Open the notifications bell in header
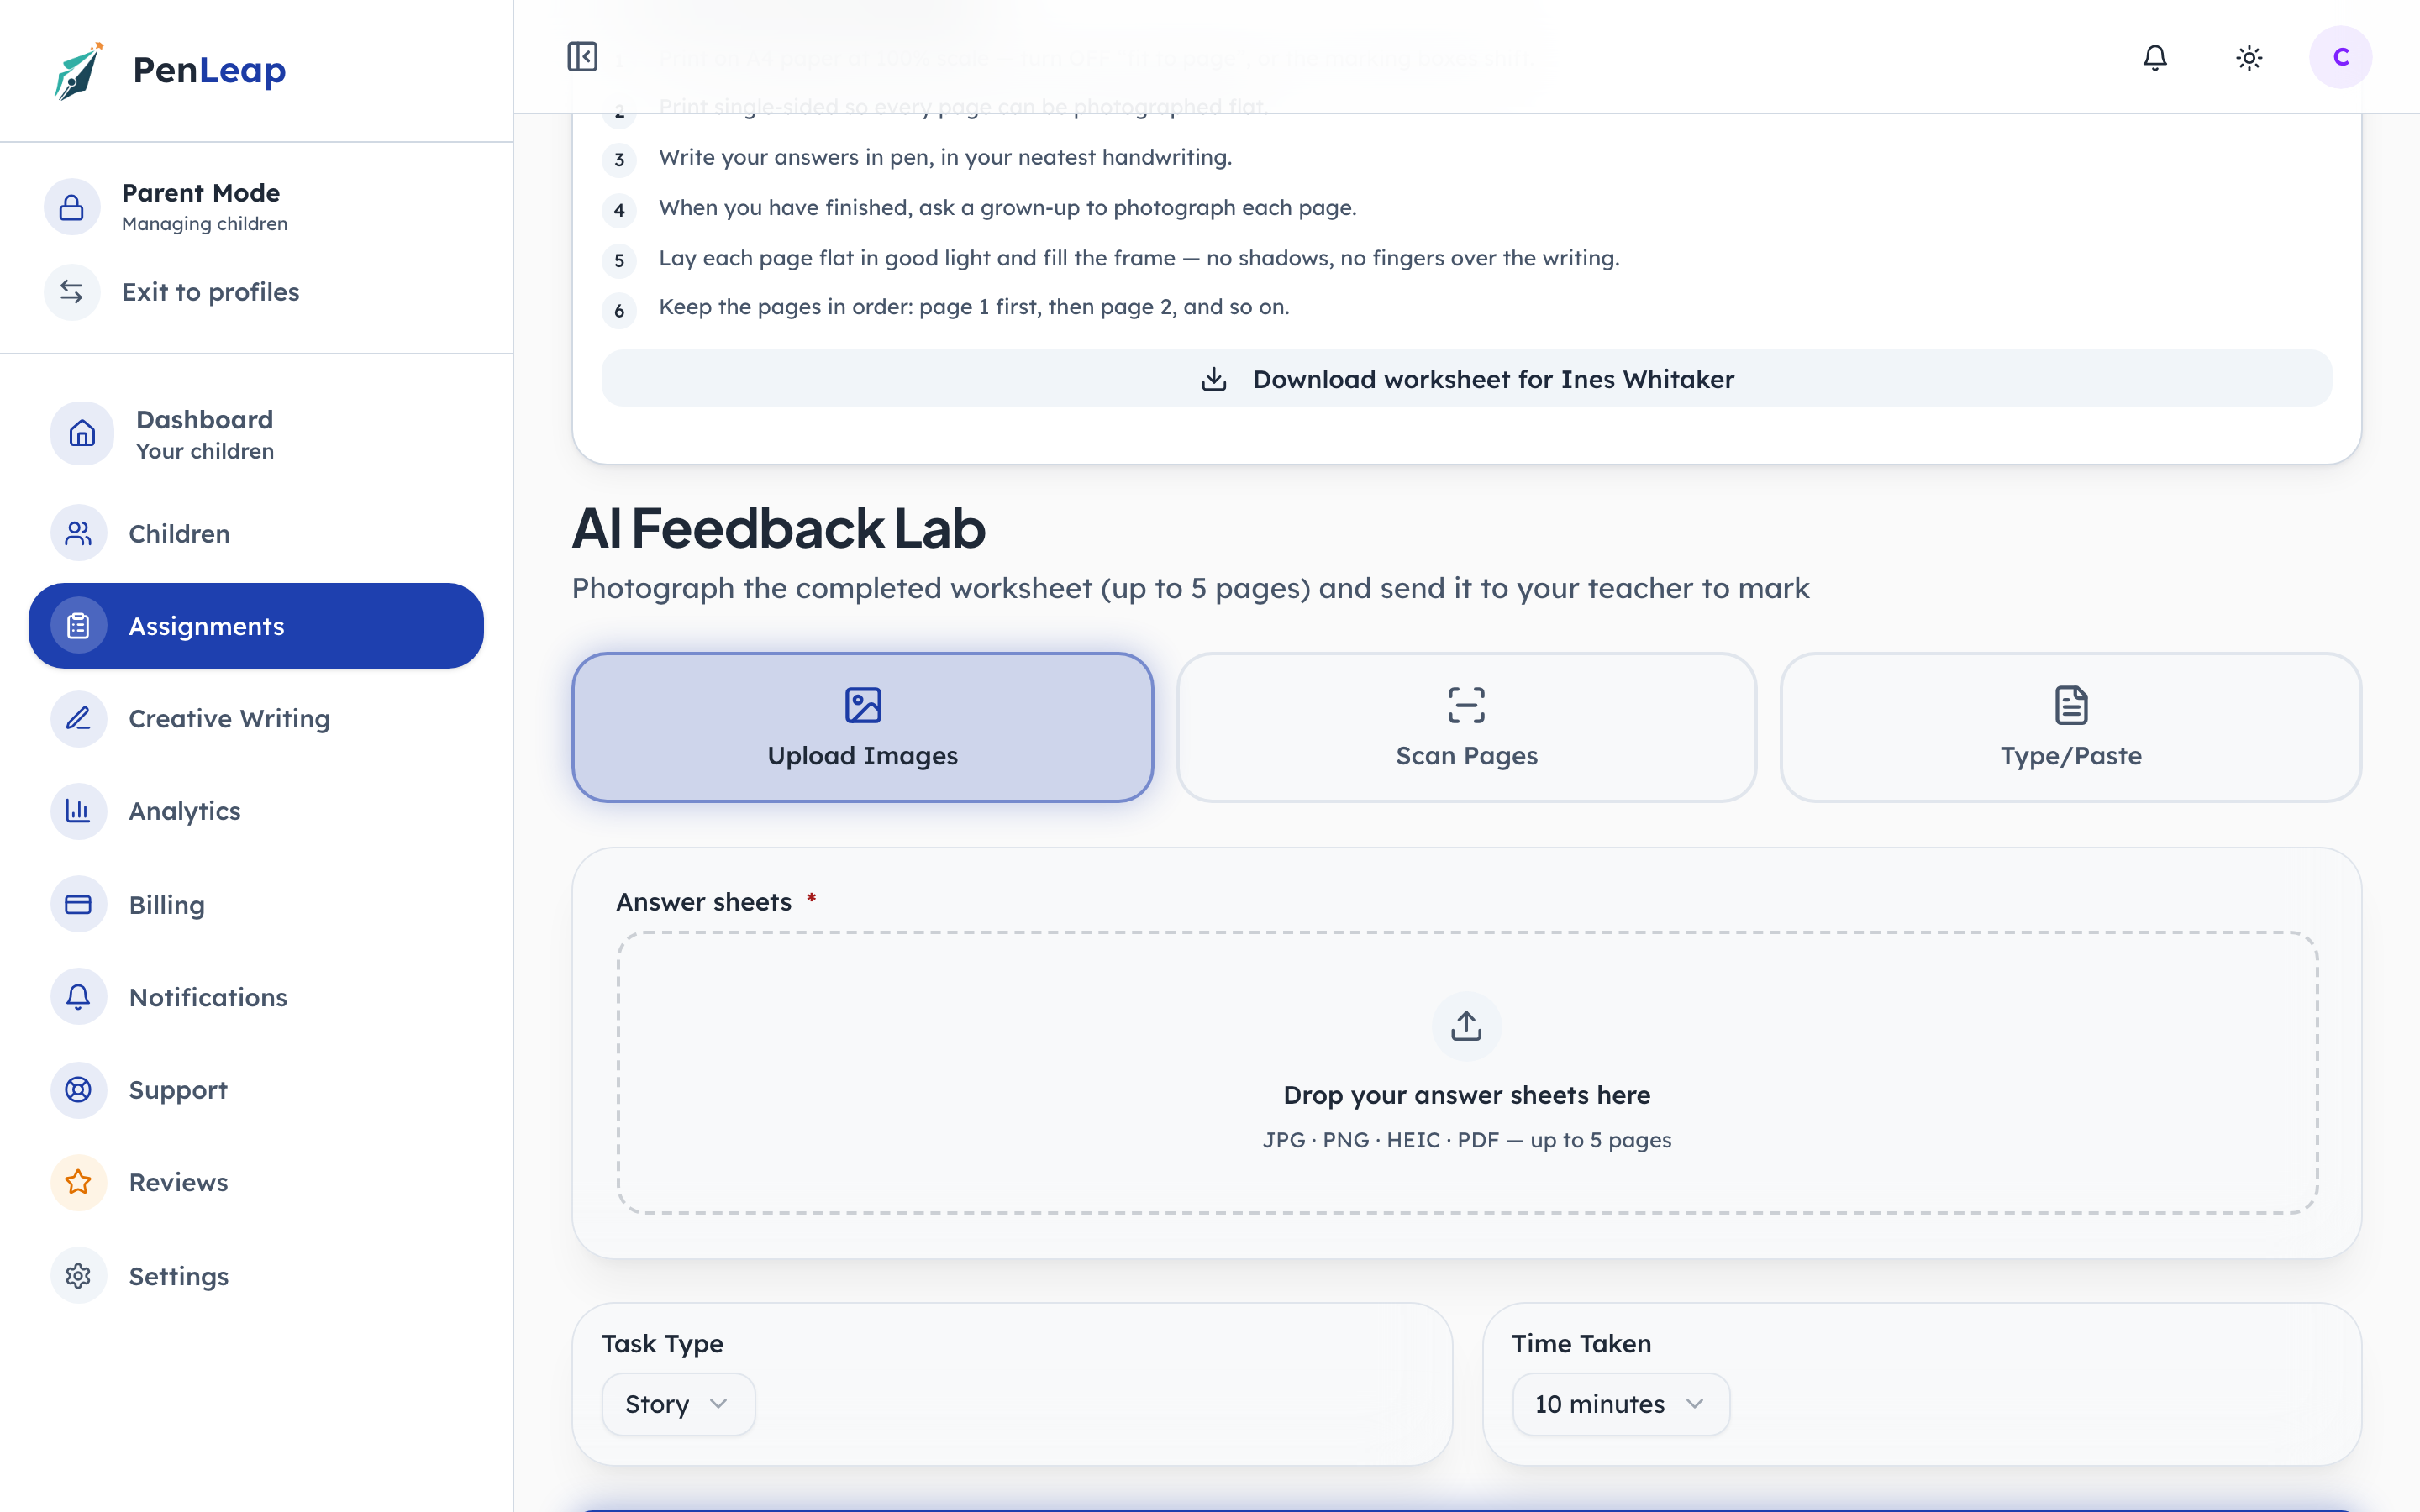This screenshot has height=1512, width=2420. click(x=2155, y=57)
